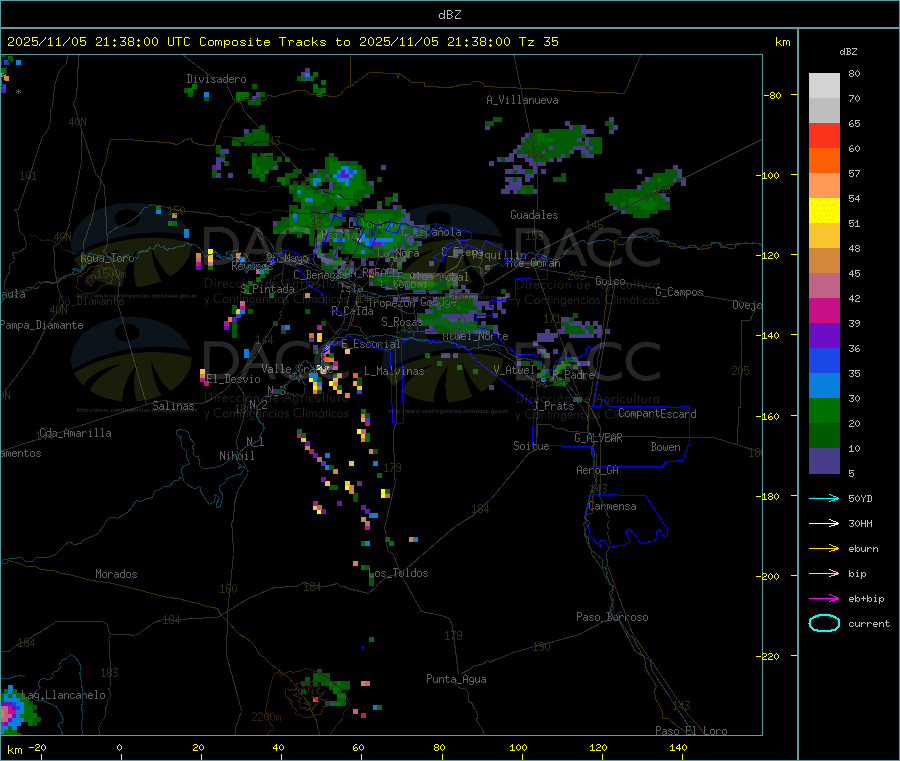This screenshot has height=761, width=900.
Task: Click the CompantEscard map label
Action: [658, 414]
